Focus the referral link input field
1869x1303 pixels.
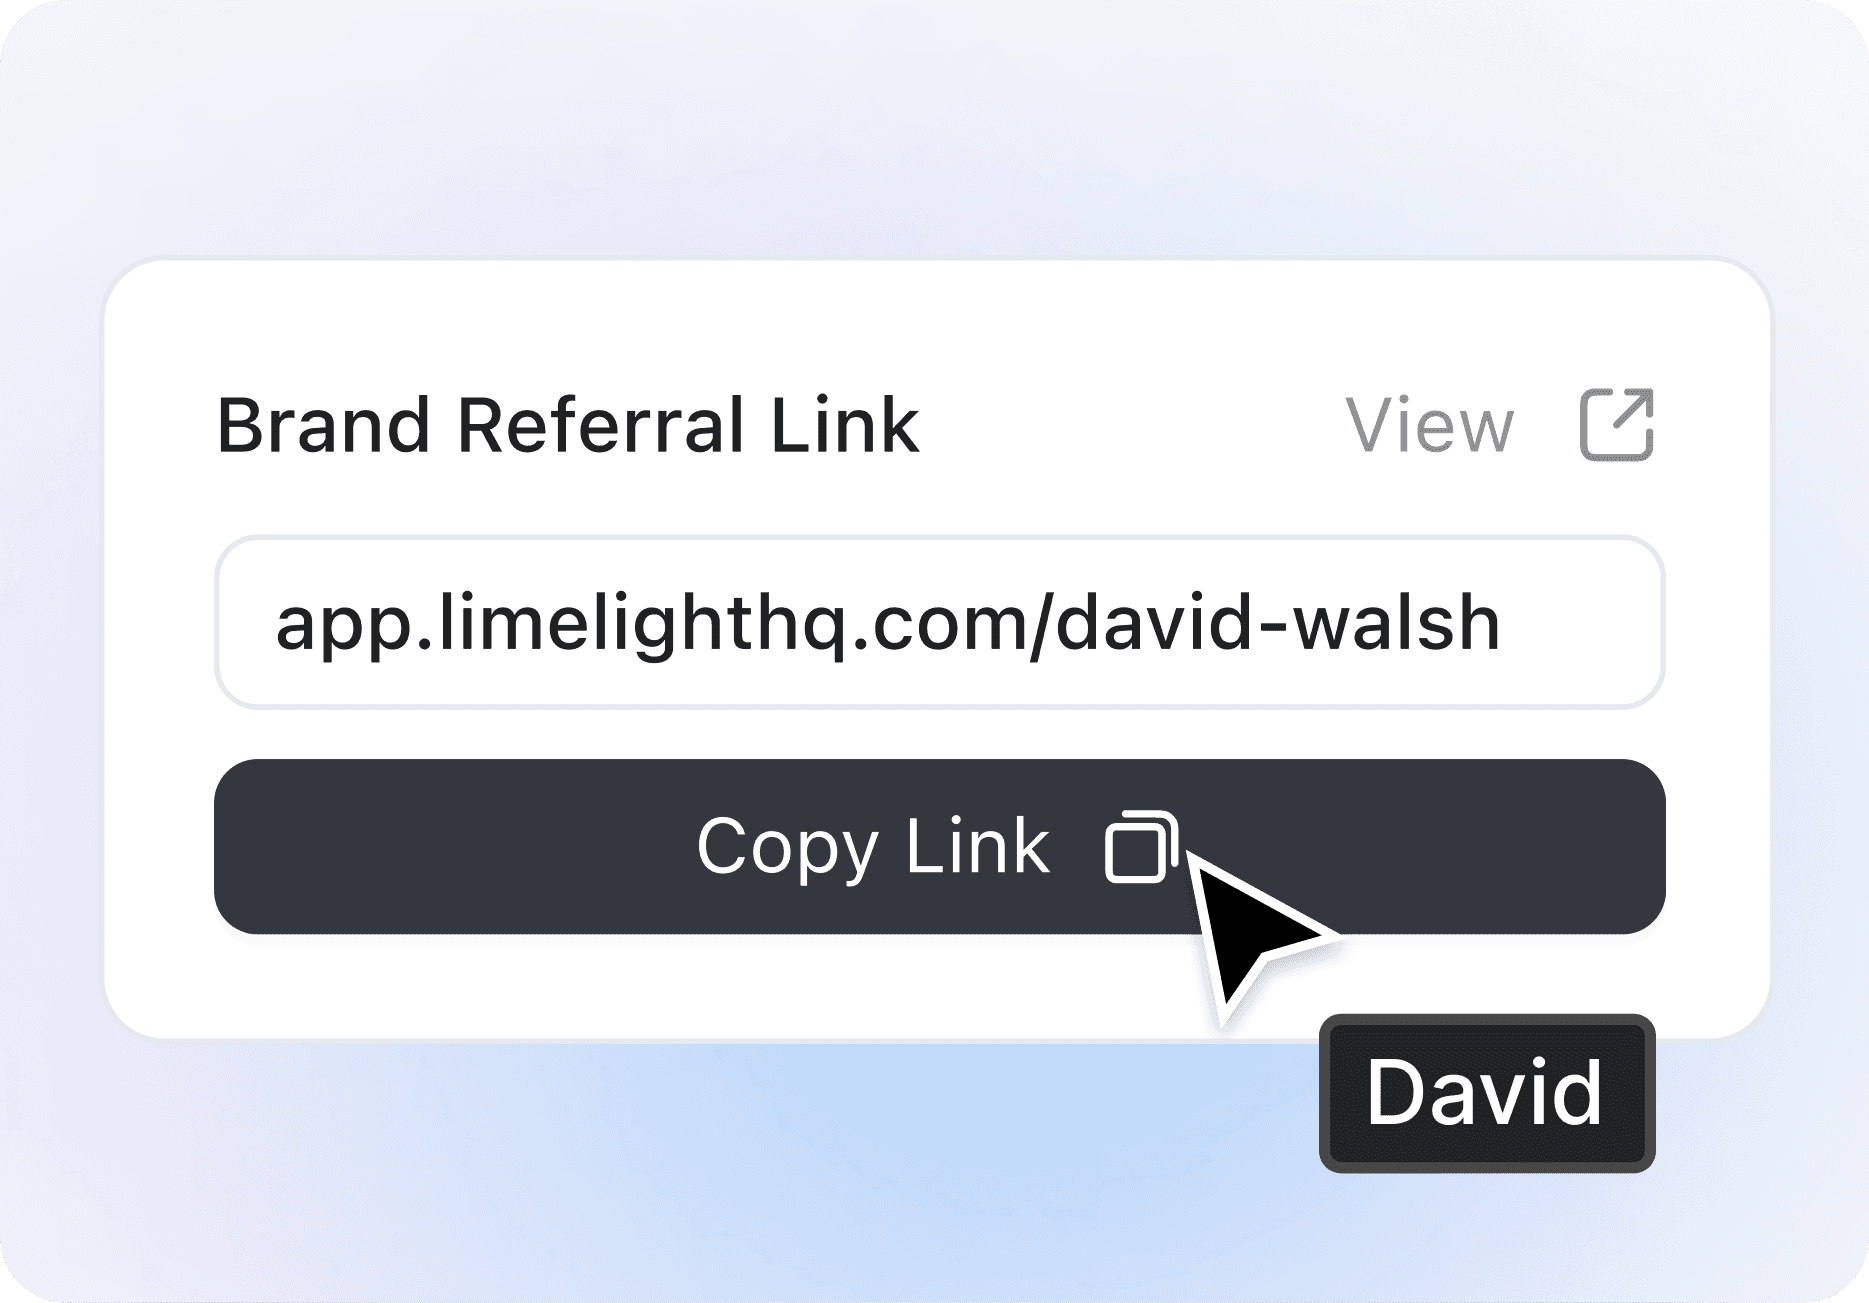[939, 622]
